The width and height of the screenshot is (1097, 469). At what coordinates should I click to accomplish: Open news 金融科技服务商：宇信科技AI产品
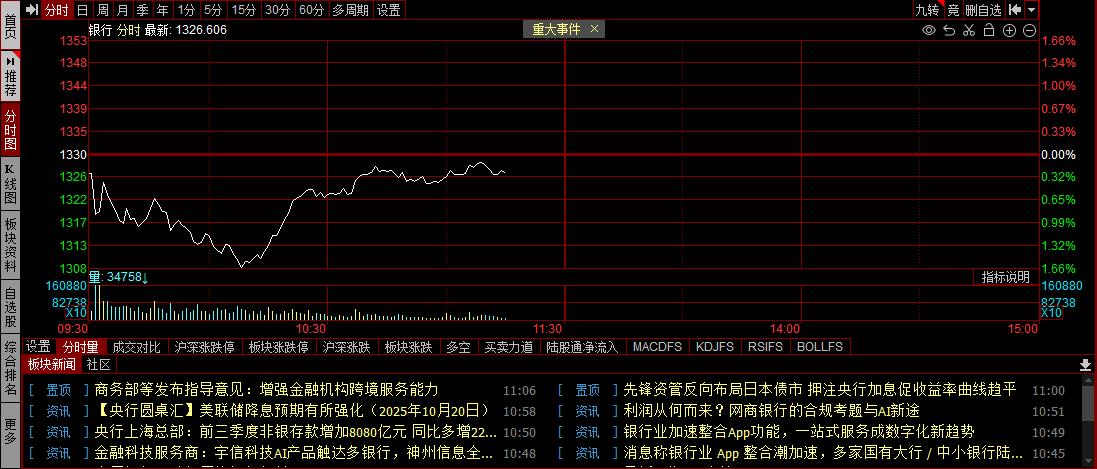tap(296, 453)
